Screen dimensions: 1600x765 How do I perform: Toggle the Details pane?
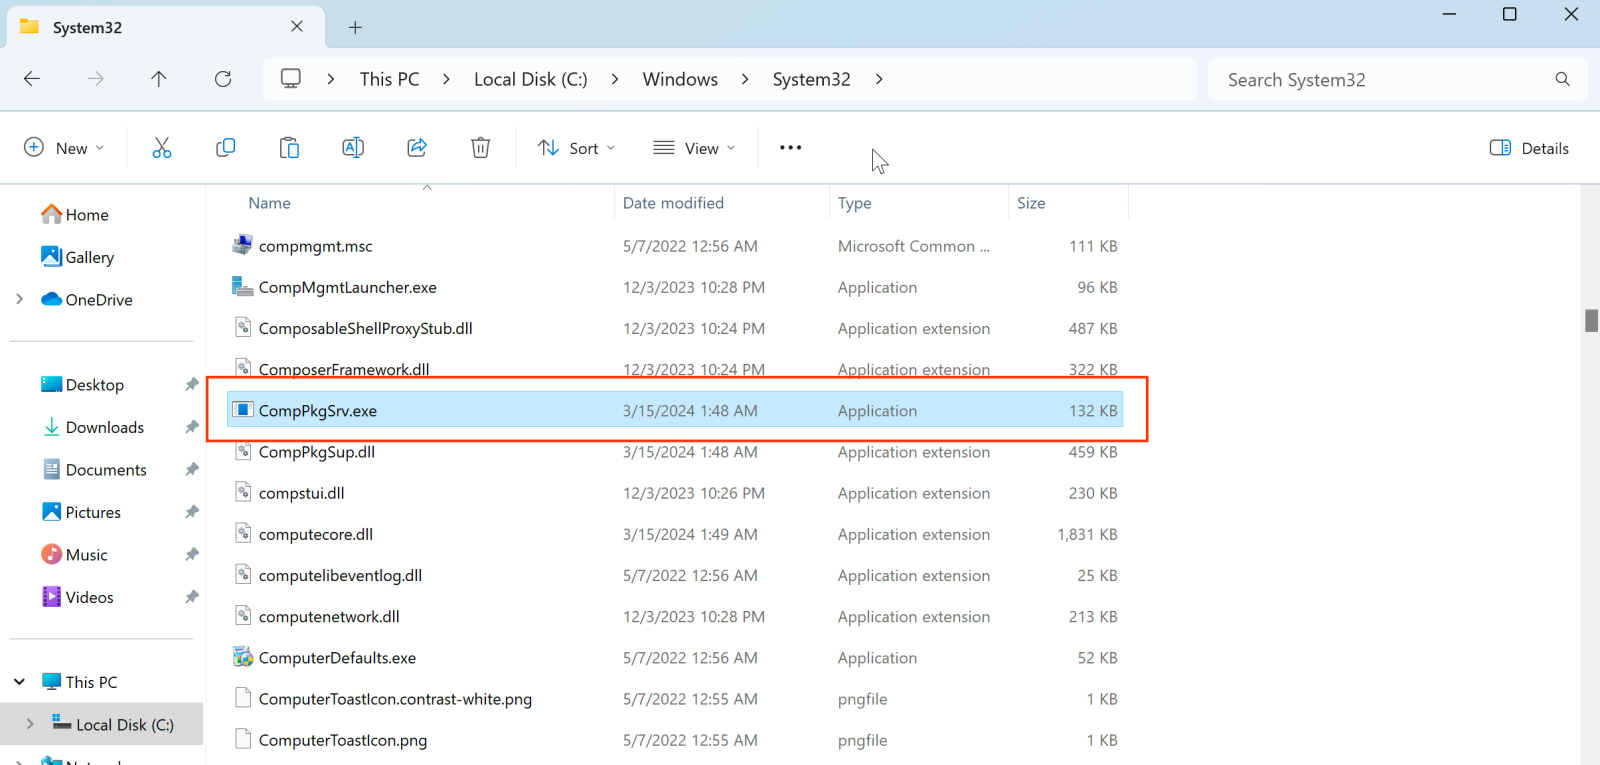coord(1529,148)
